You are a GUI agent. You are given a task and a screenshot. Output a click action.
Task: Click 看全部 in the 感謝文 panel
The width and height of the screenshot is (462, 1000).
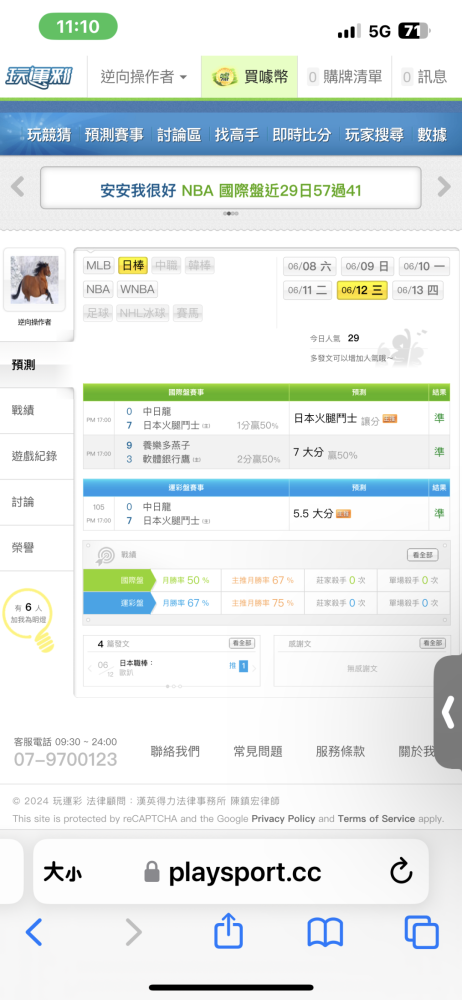(x=432, y=643)
